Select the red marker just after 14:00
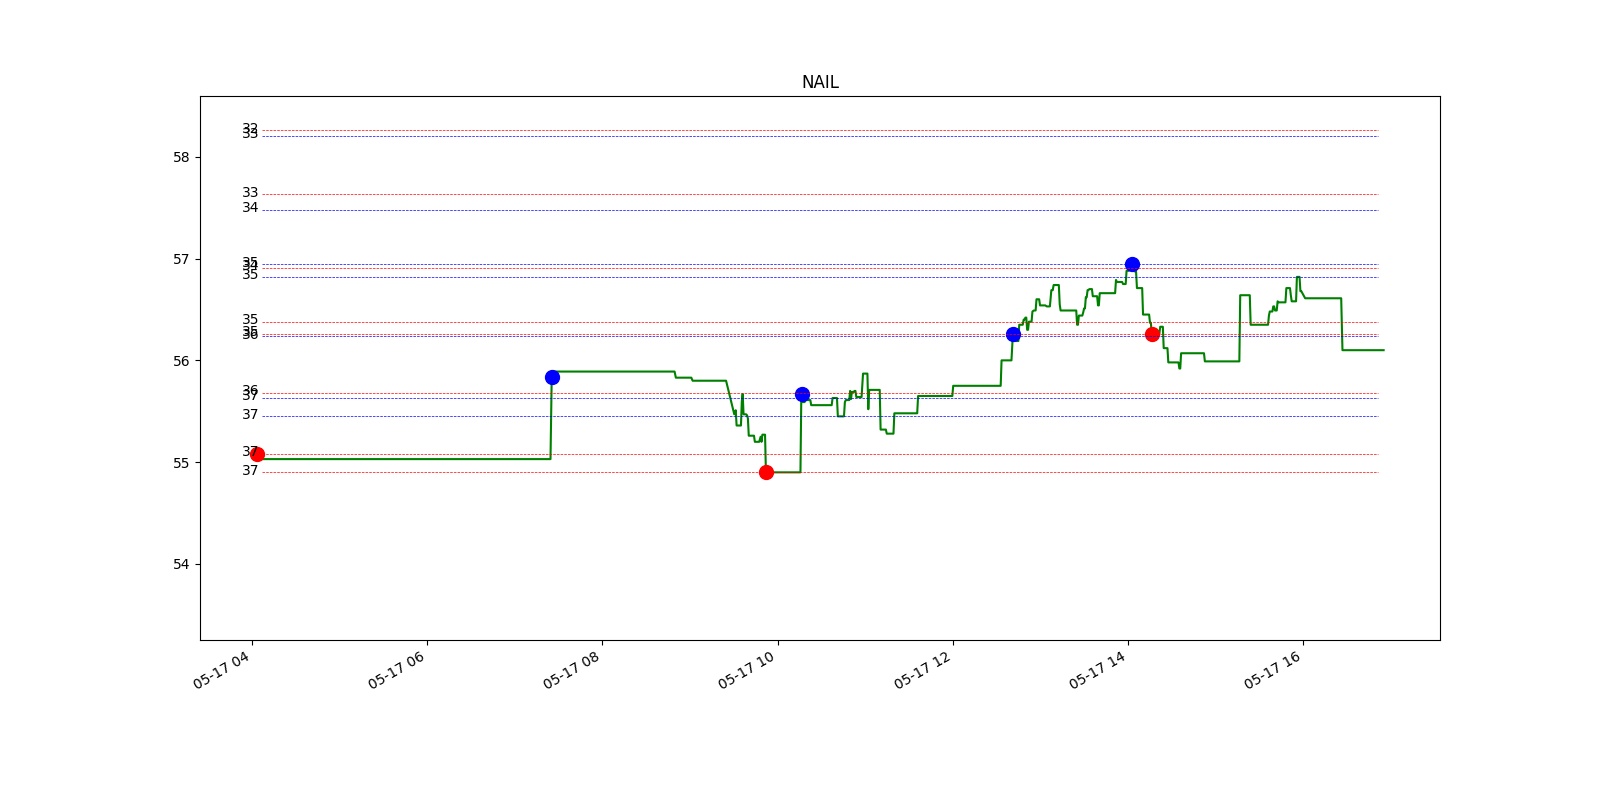 [x=1152, y=334]
